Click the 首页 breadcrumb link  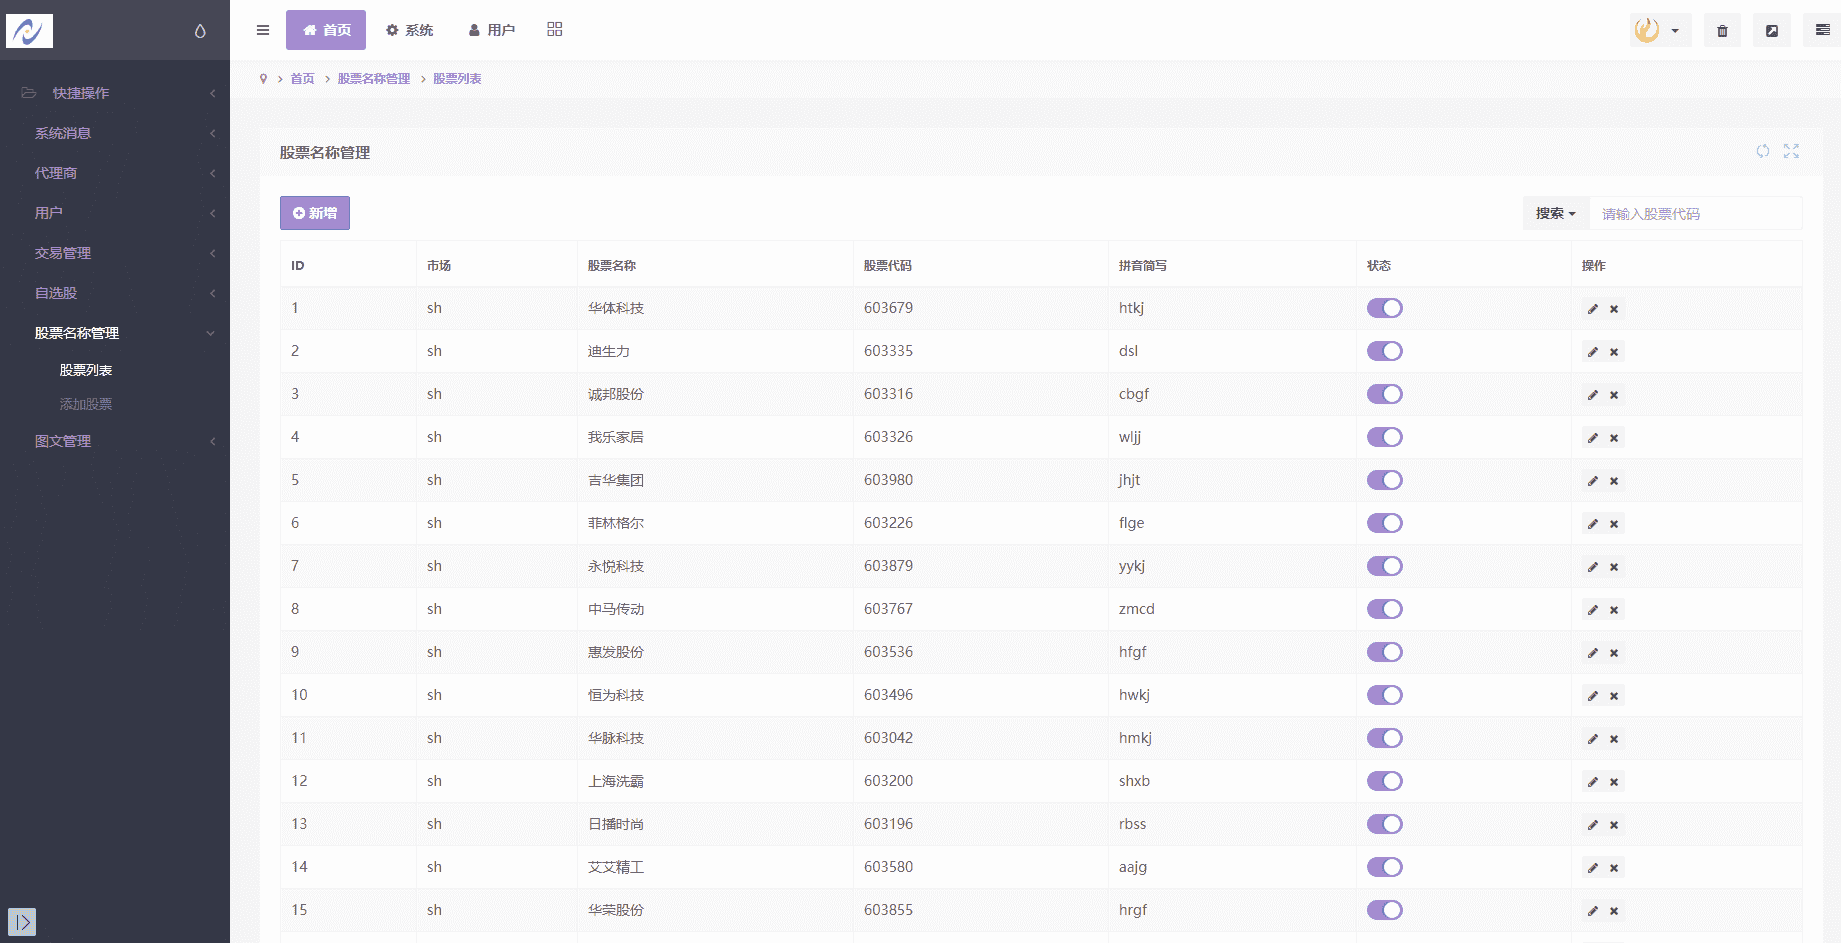click(x=302, y=79)
